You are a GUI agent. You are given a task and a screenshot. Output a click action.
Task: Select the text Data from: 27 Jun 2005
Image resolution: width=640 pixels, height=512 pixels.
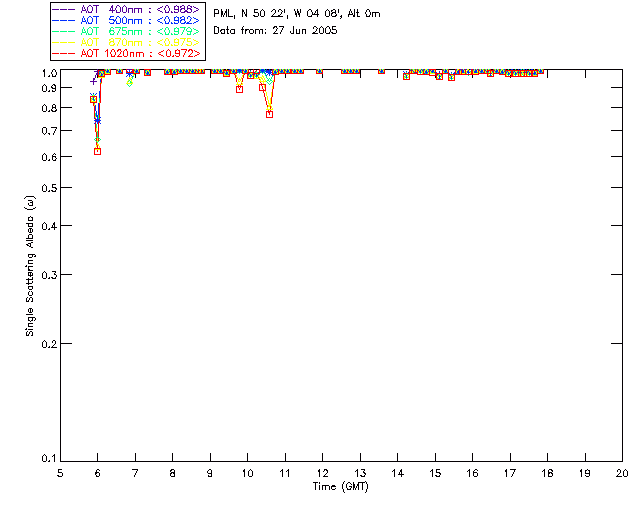[275, 31]
